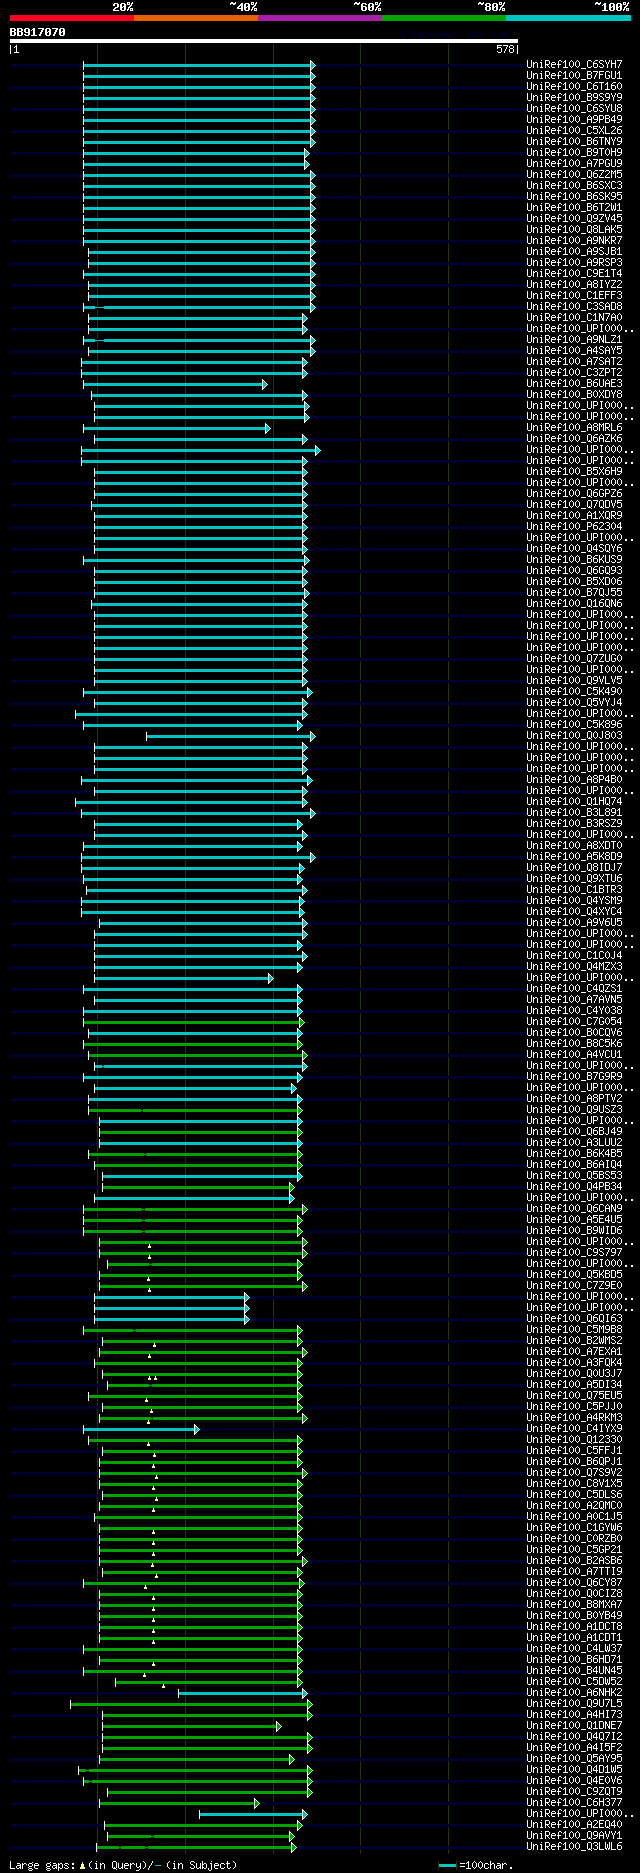Select the UniRef100_A8XDT0 label
This screenshot has width=640, height=1873.
click(574, 846)
